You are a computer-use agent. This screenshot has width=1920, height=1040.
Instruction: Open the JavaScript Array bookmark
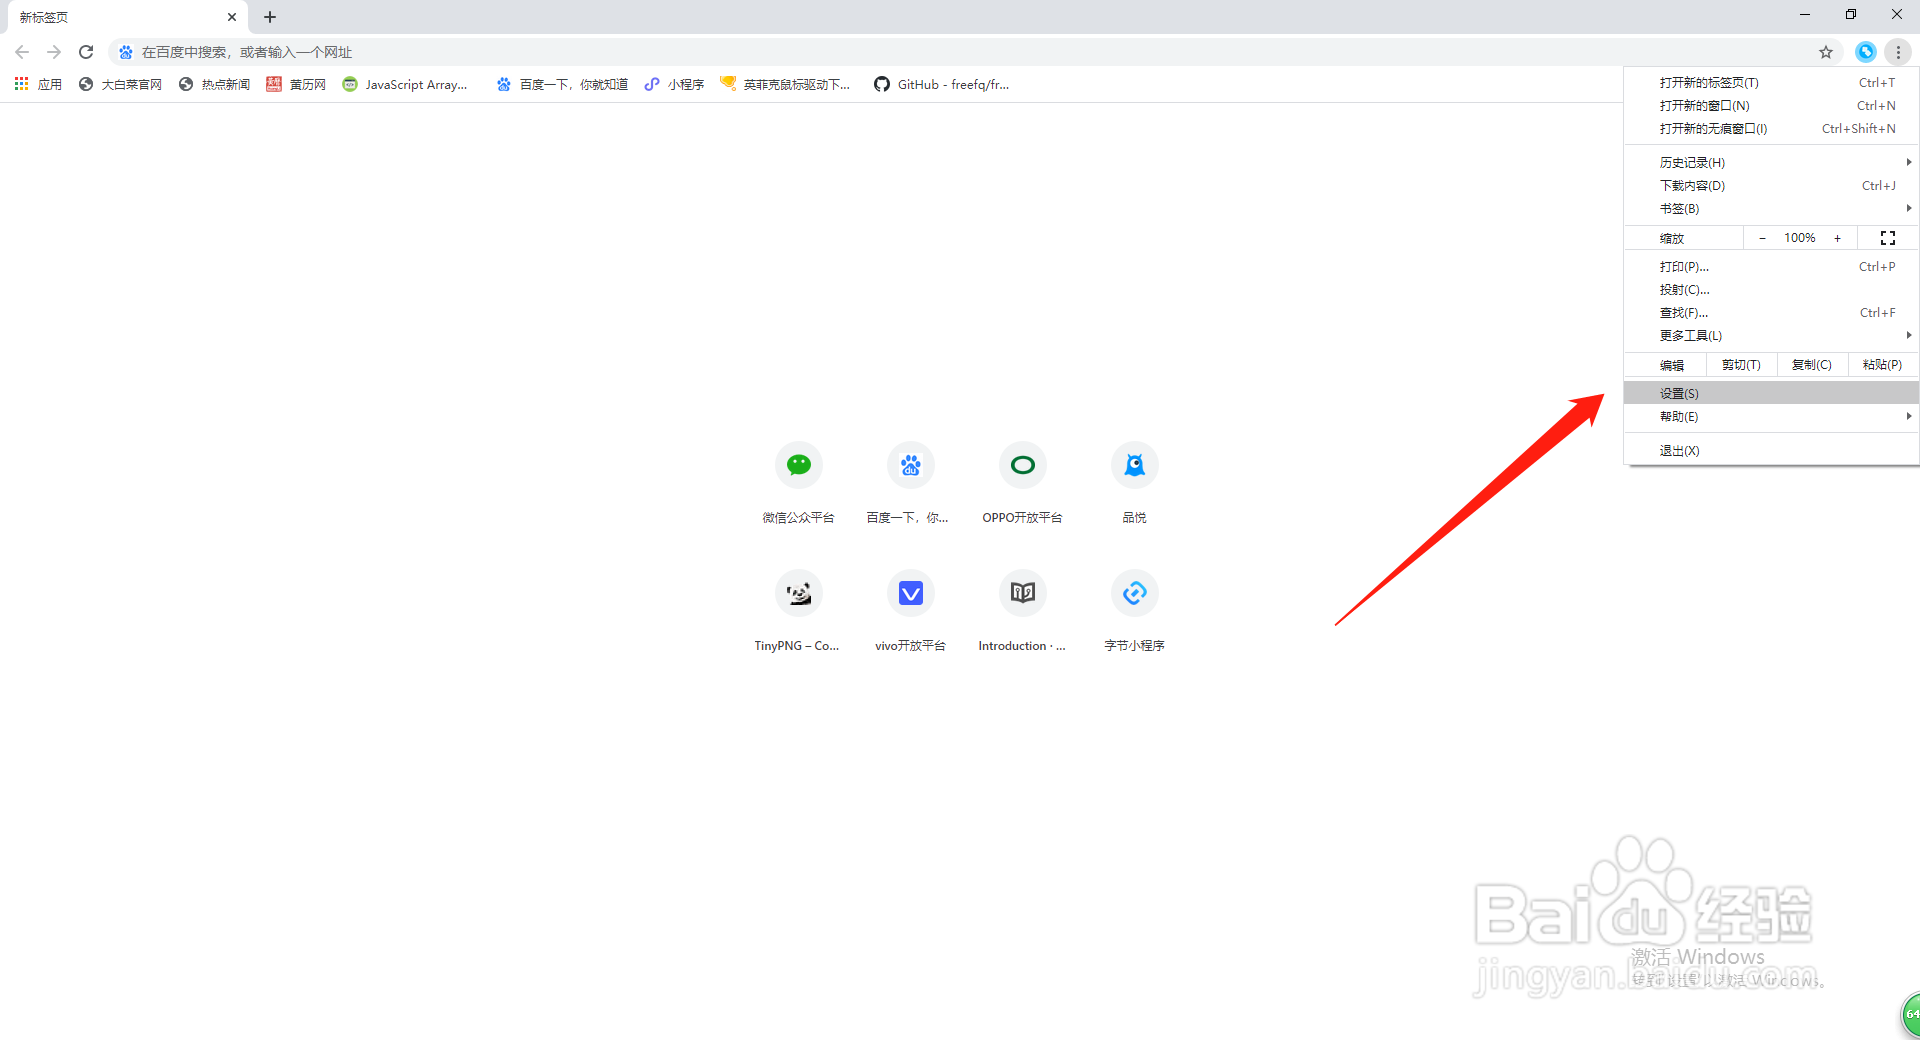coord(405,85)
